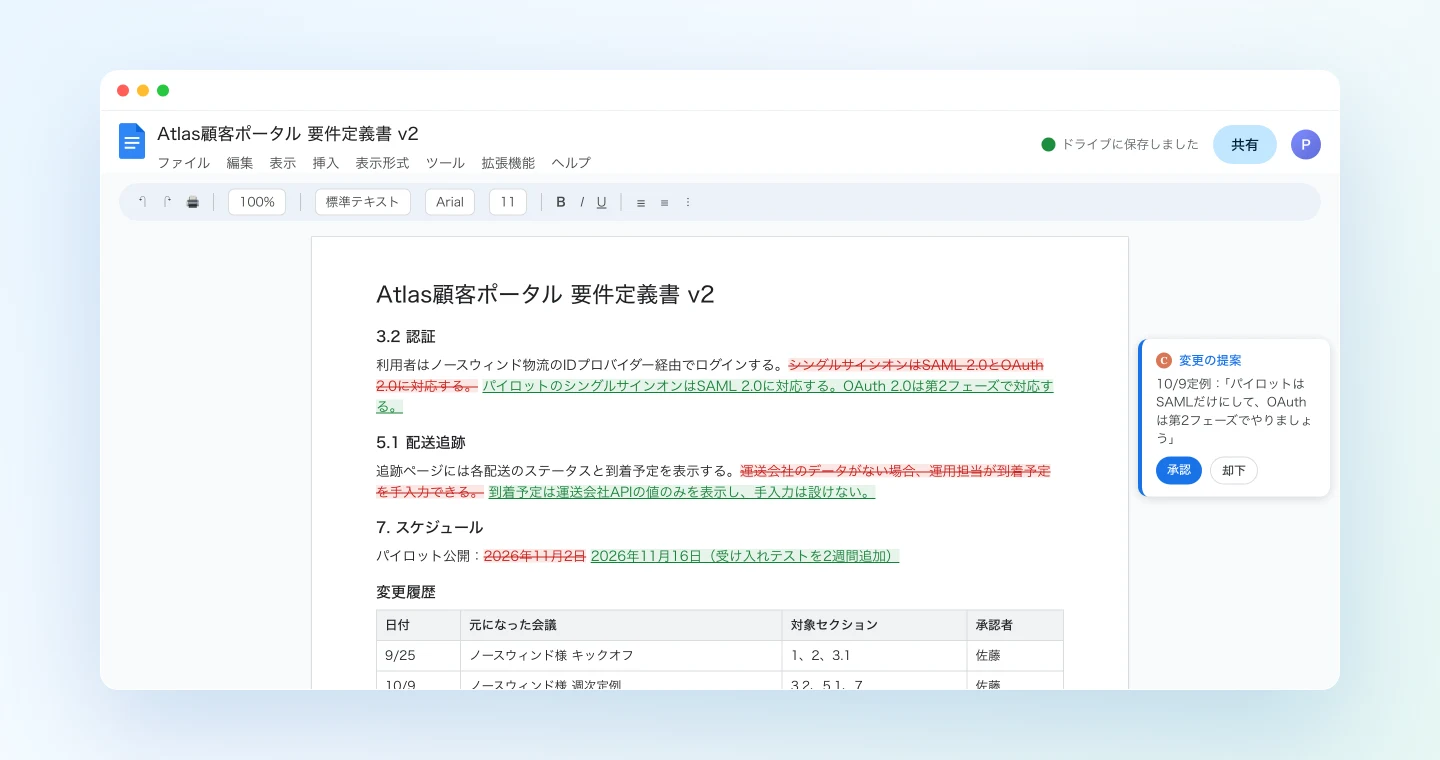1440x760 pixels.
Task: Click the blue Docs document icon
Action: (132, 141)
